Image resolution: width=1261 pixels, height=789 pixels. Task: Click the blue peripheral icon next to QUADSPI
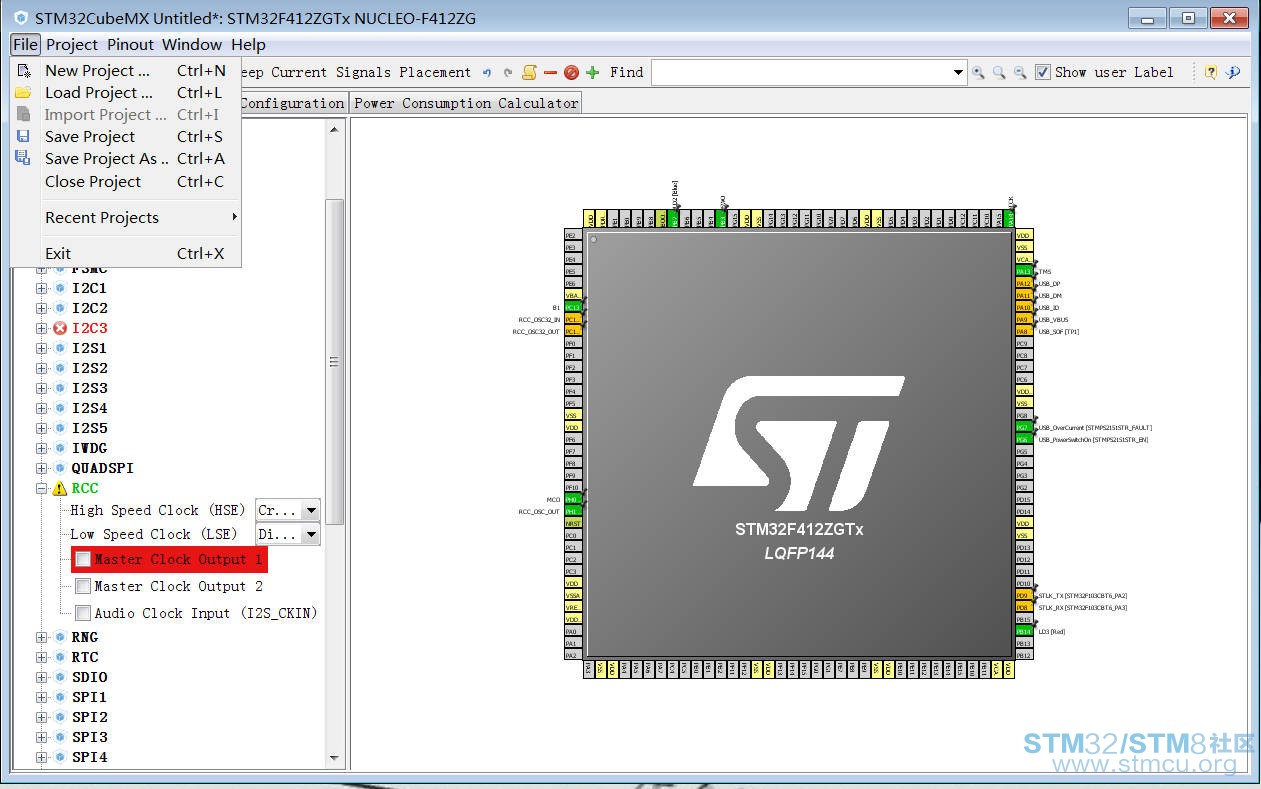click(x=60, y=468)
